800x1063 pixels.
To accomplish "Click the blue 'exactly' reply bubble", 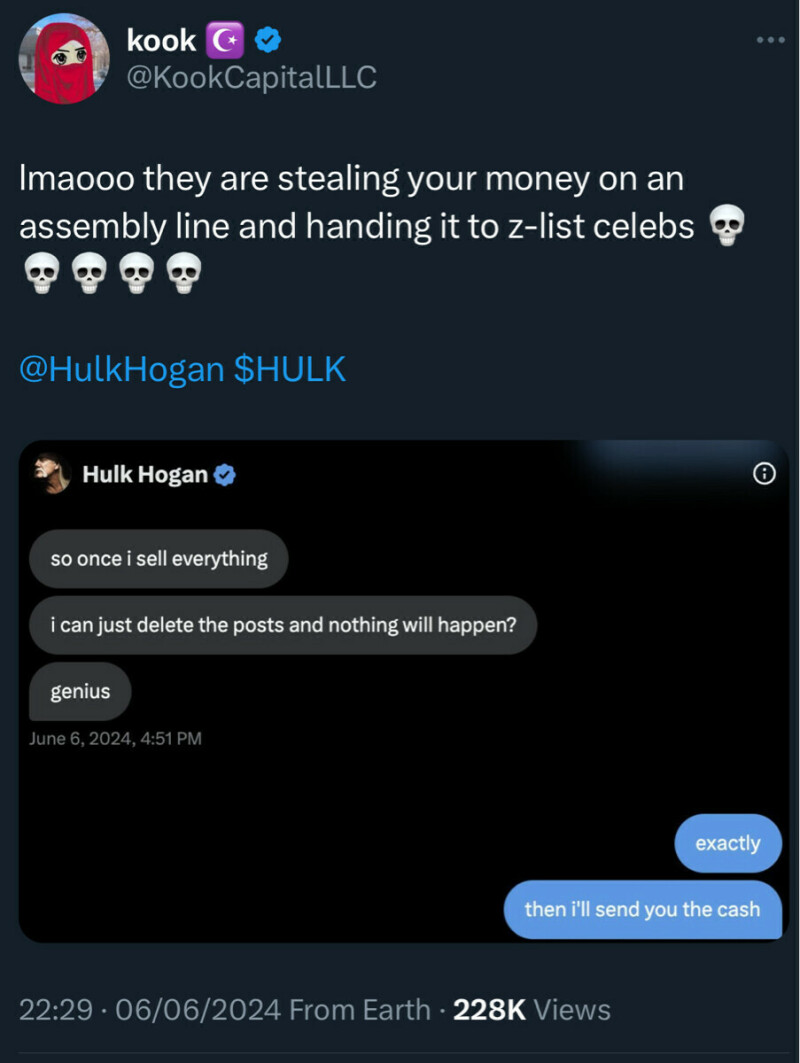I will click(728, 843).
